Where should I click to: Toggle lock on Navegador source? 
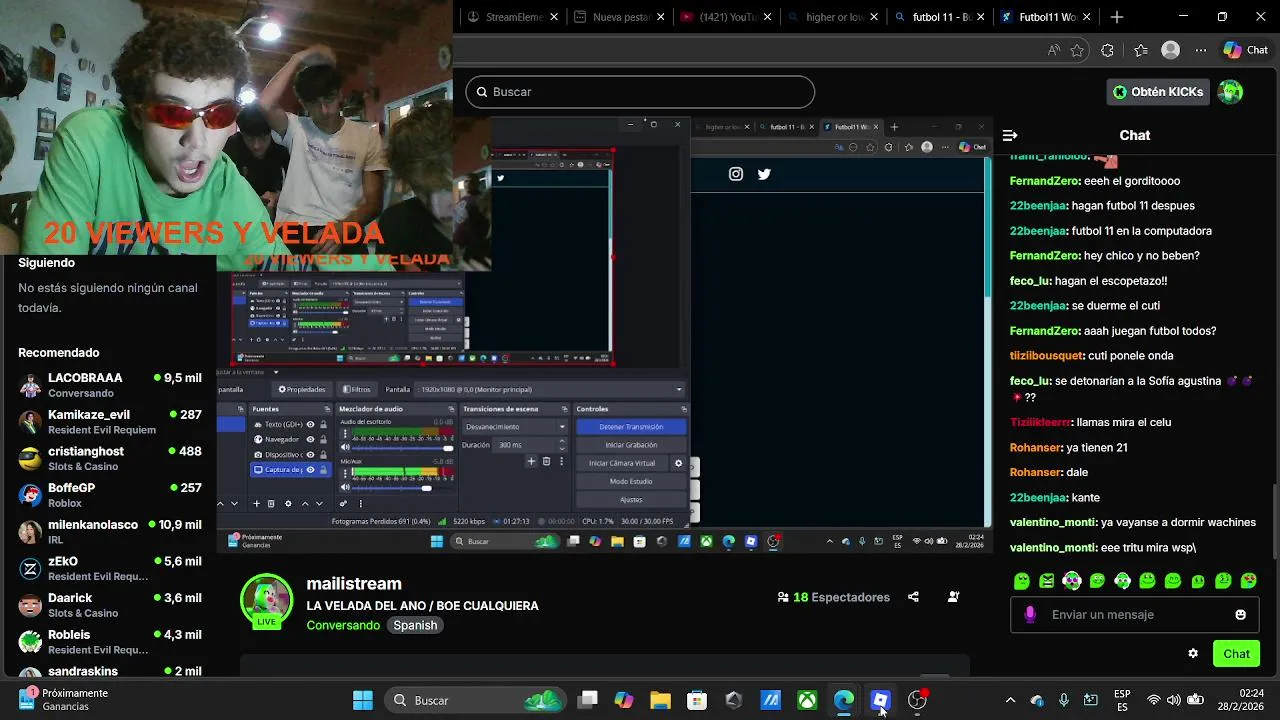pos(324,439)
